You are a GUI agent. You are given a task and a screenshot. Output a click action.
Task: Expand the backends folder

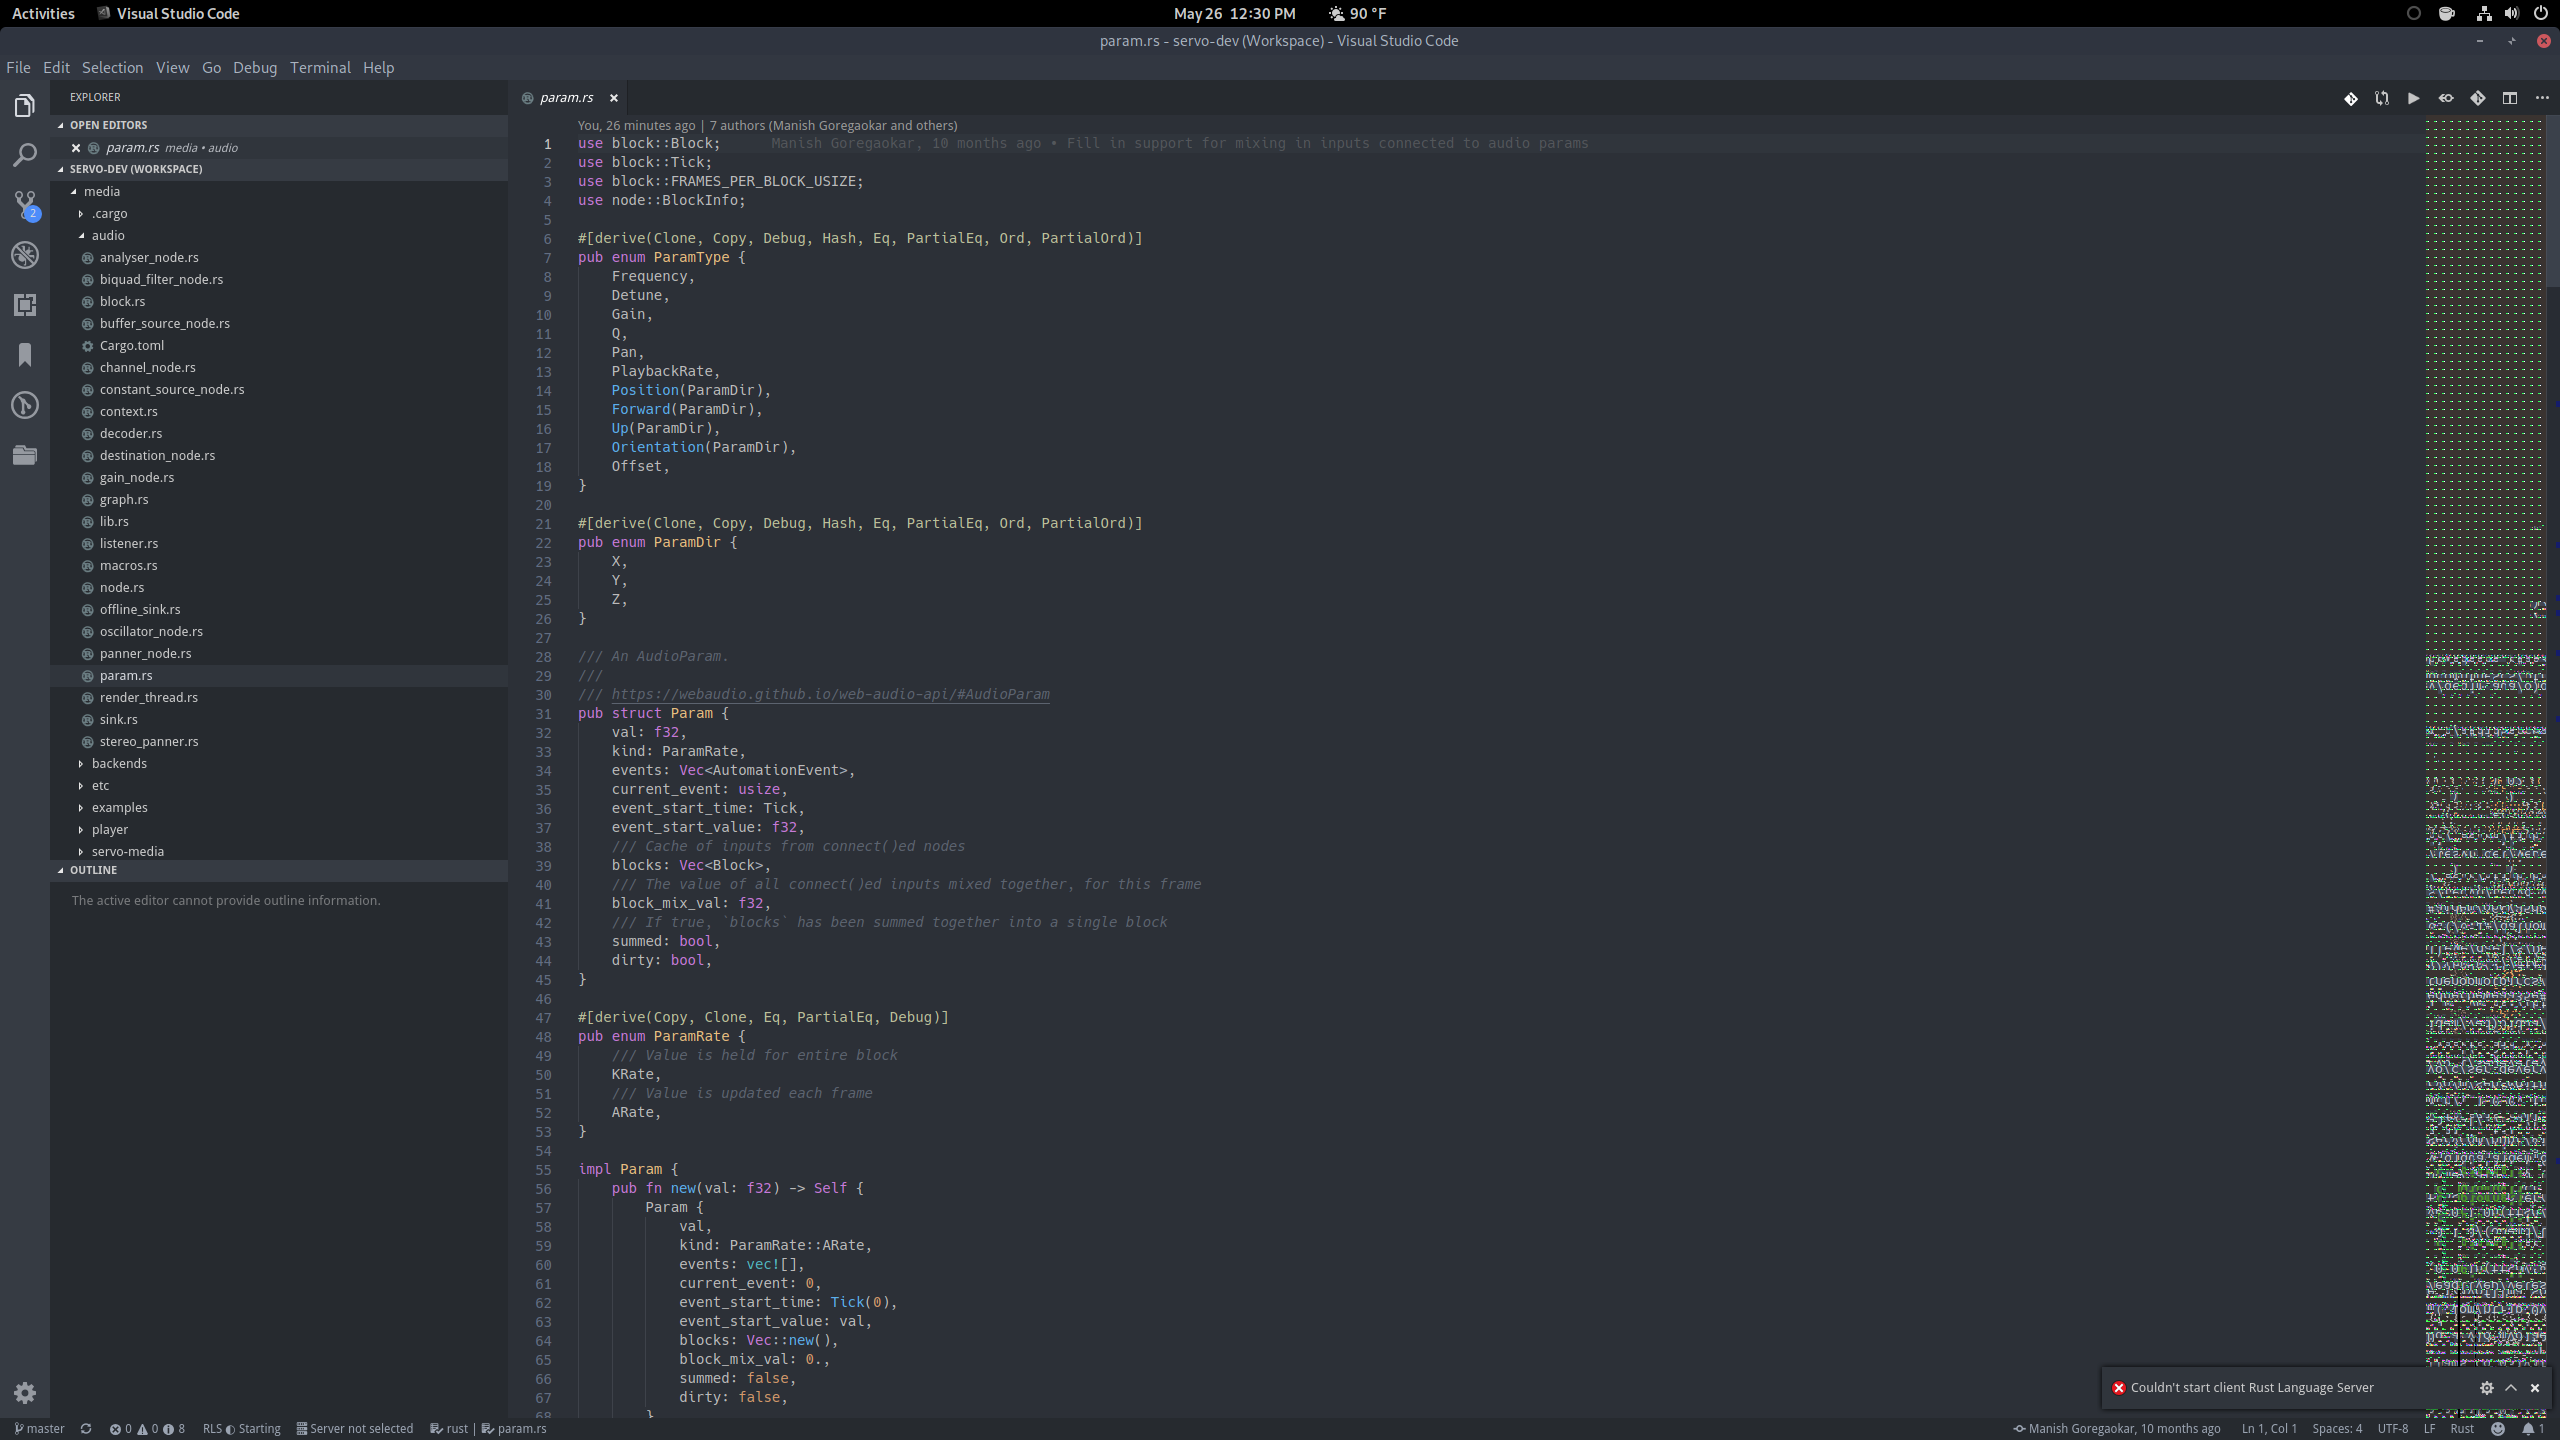click(118, 763)
